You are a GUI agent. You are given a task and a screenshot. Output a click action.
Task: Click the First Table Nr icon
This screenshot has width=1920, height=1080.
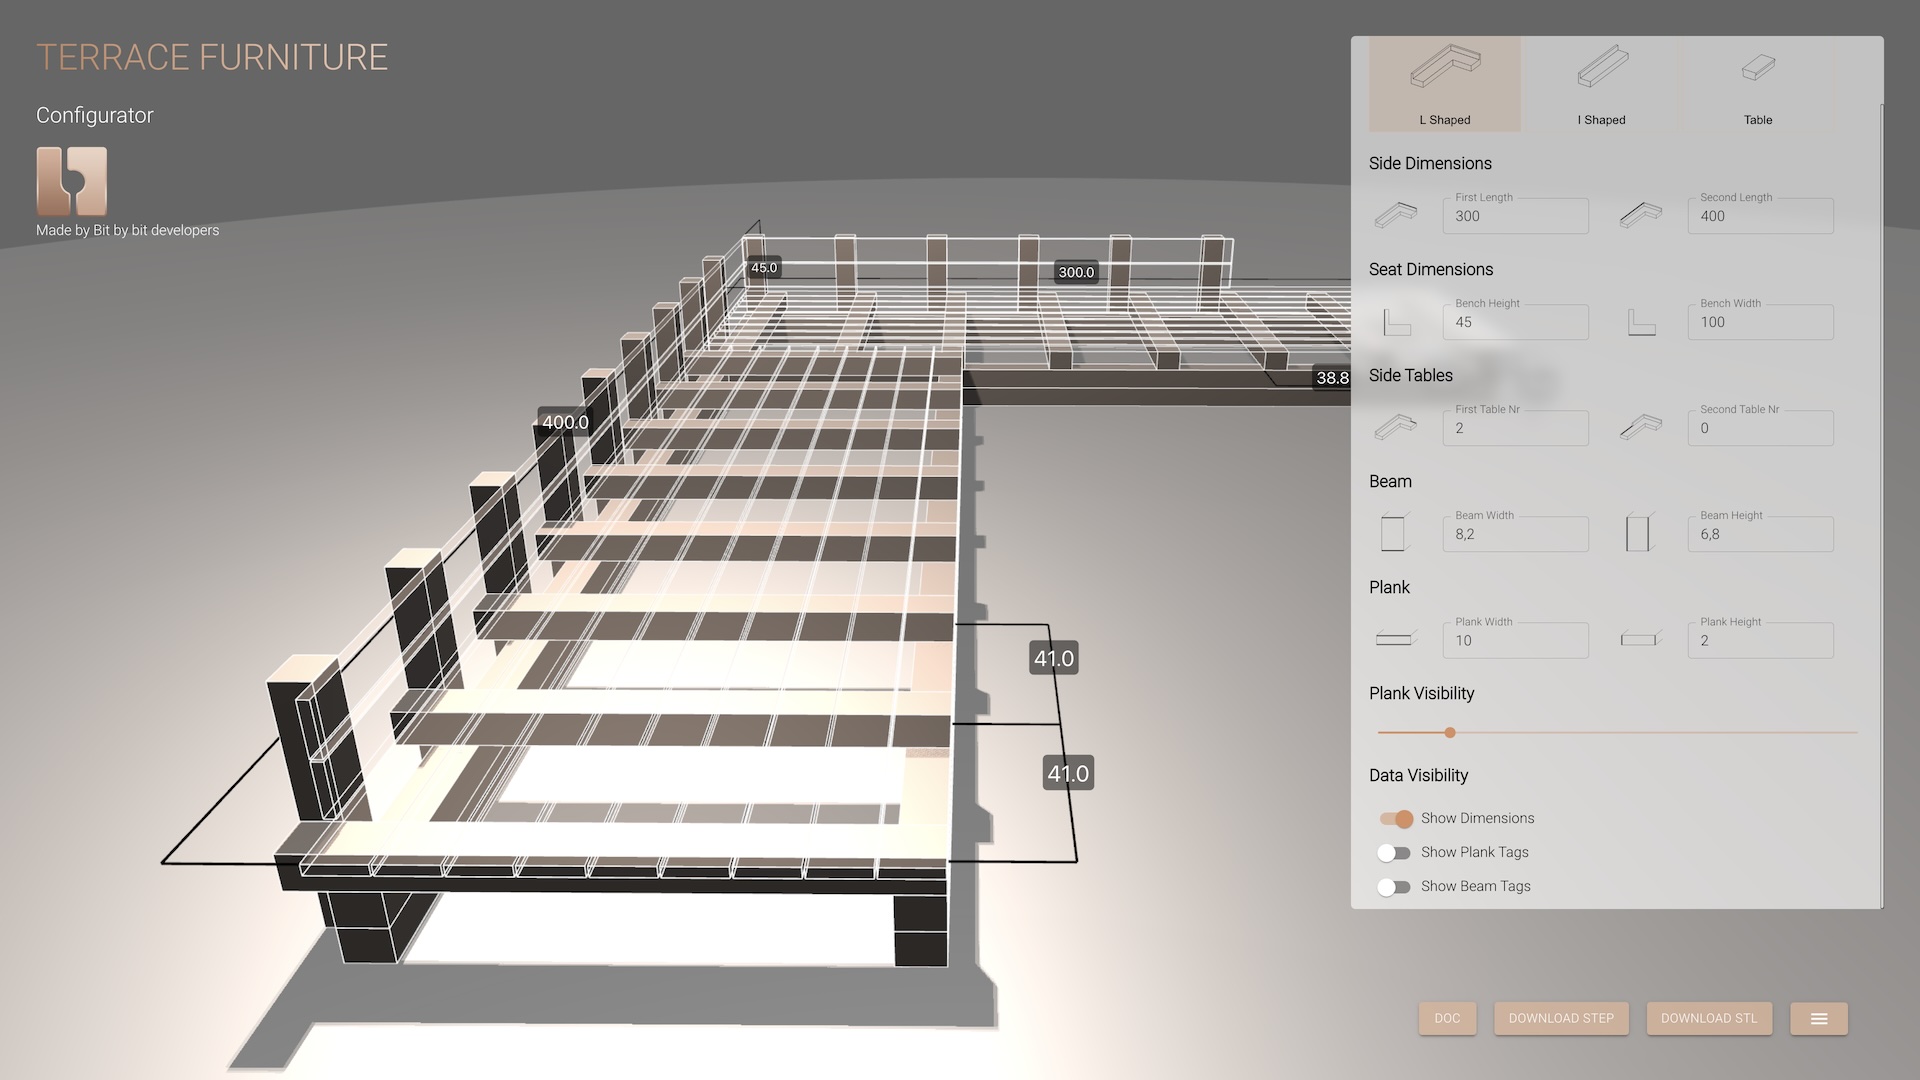pos(1396,428)
